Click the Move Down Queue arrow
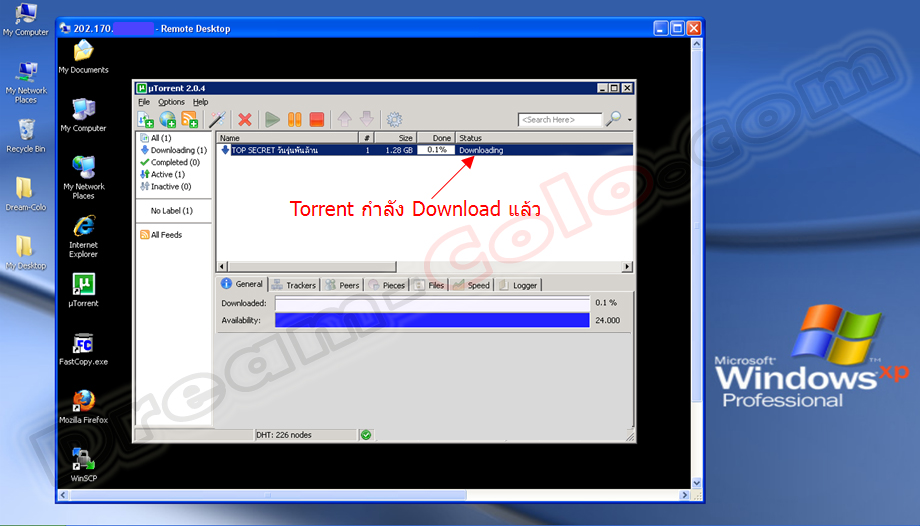The image size is (920, 526). click(x=367, y=119)
